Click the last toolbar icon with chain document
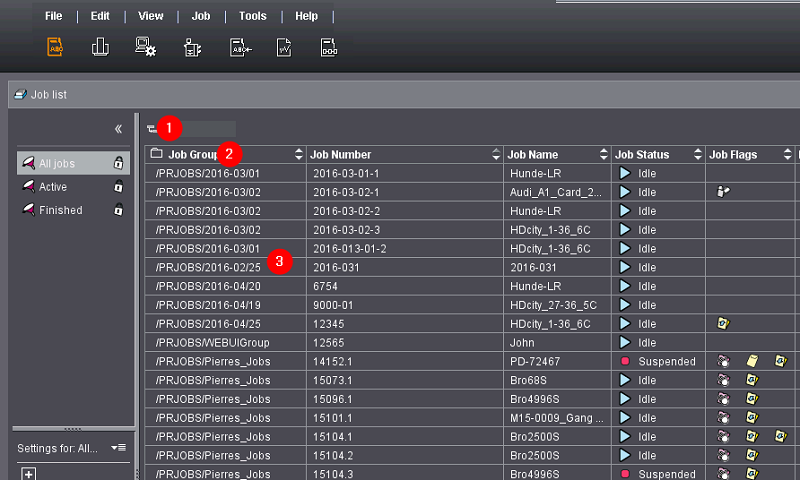Screen dimensions: 800x480 330,47
